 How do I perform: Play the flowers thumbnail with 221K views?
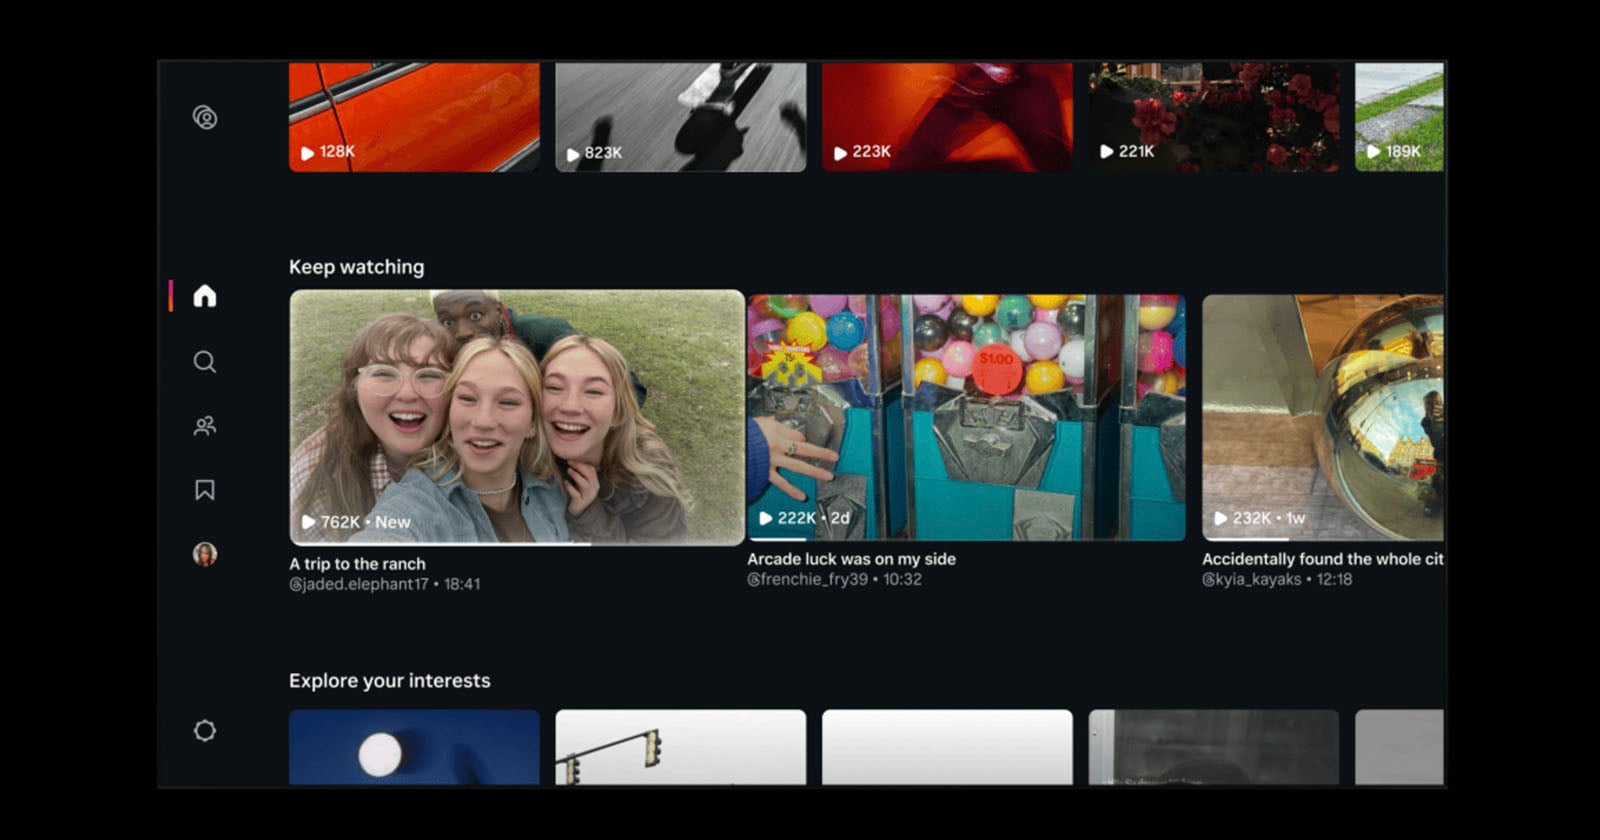[x=1214, y=117]
